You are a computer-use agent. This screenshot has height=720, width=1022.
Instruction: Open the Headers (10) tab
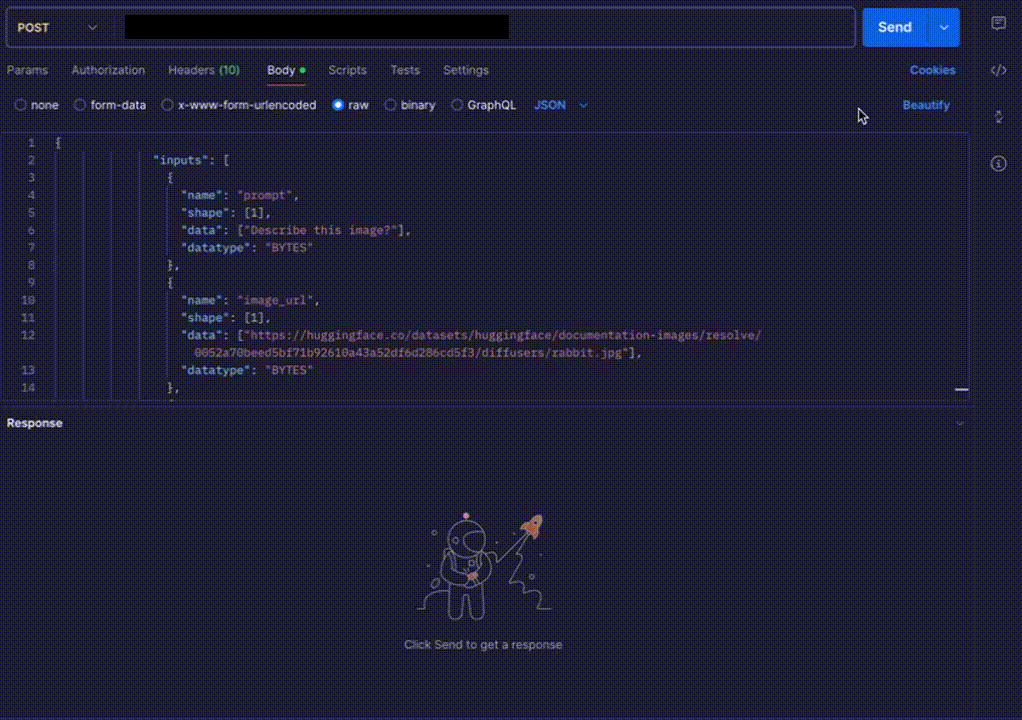click(203, 70)
